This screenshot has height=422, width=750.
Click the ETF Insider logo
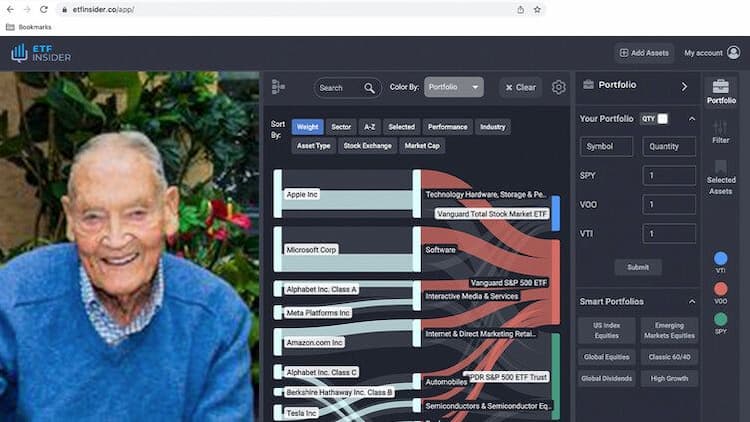point(41,53)
